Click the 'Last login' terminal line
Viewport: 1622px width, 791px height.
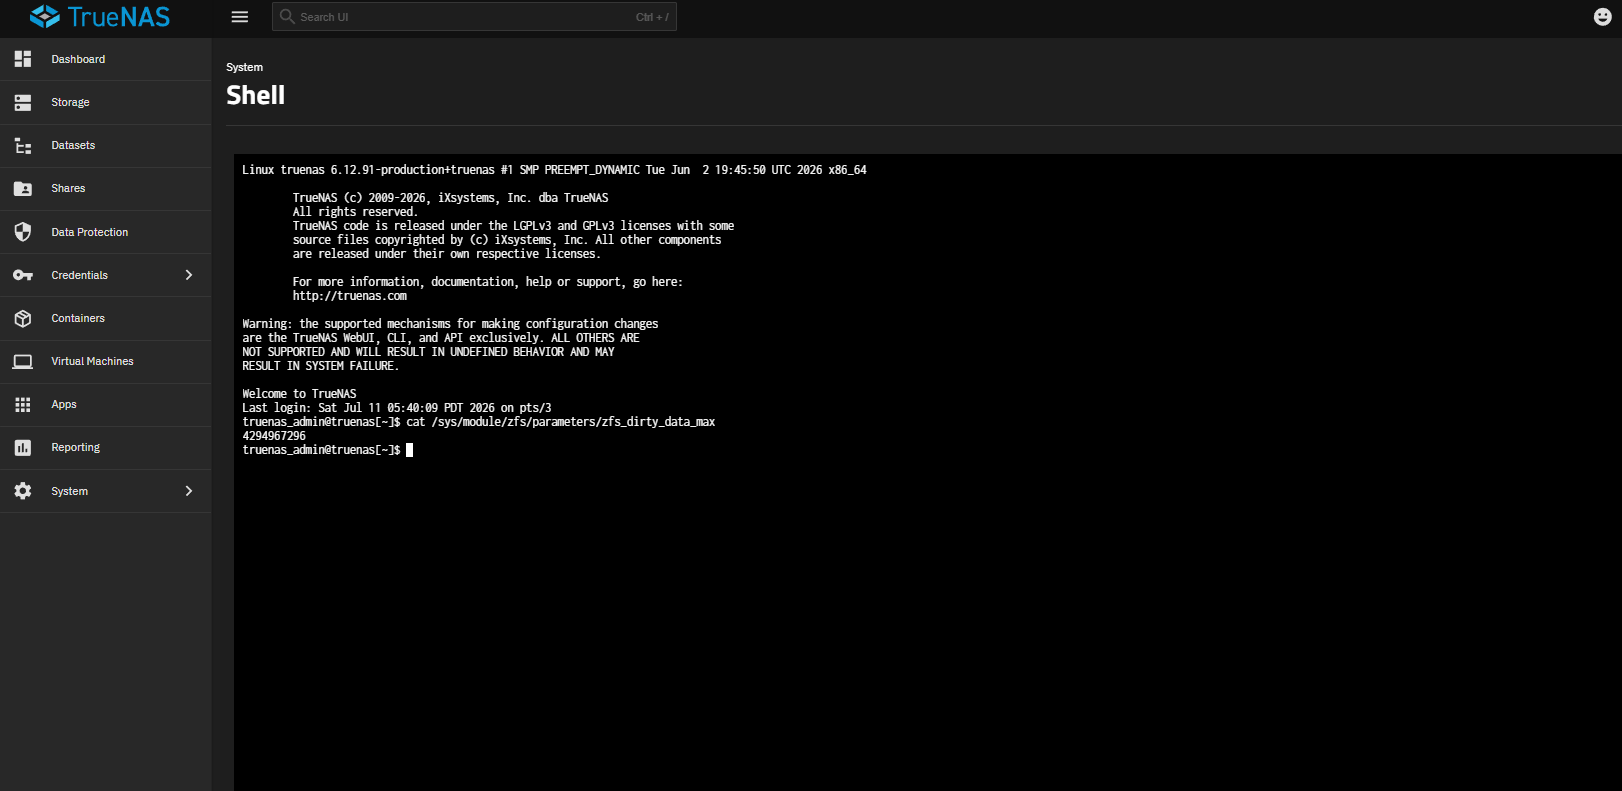pos(397,408)
